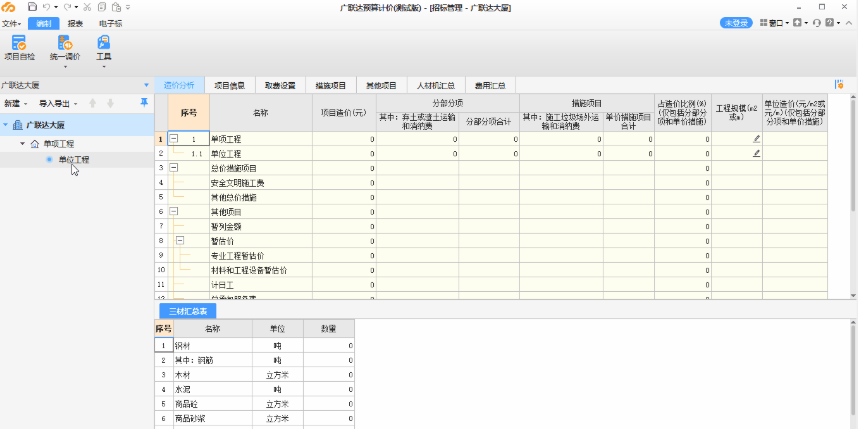Pin the left project panel
Viewport: 858px width, 429px height.
pyautogui.click(x=144, y=103)
